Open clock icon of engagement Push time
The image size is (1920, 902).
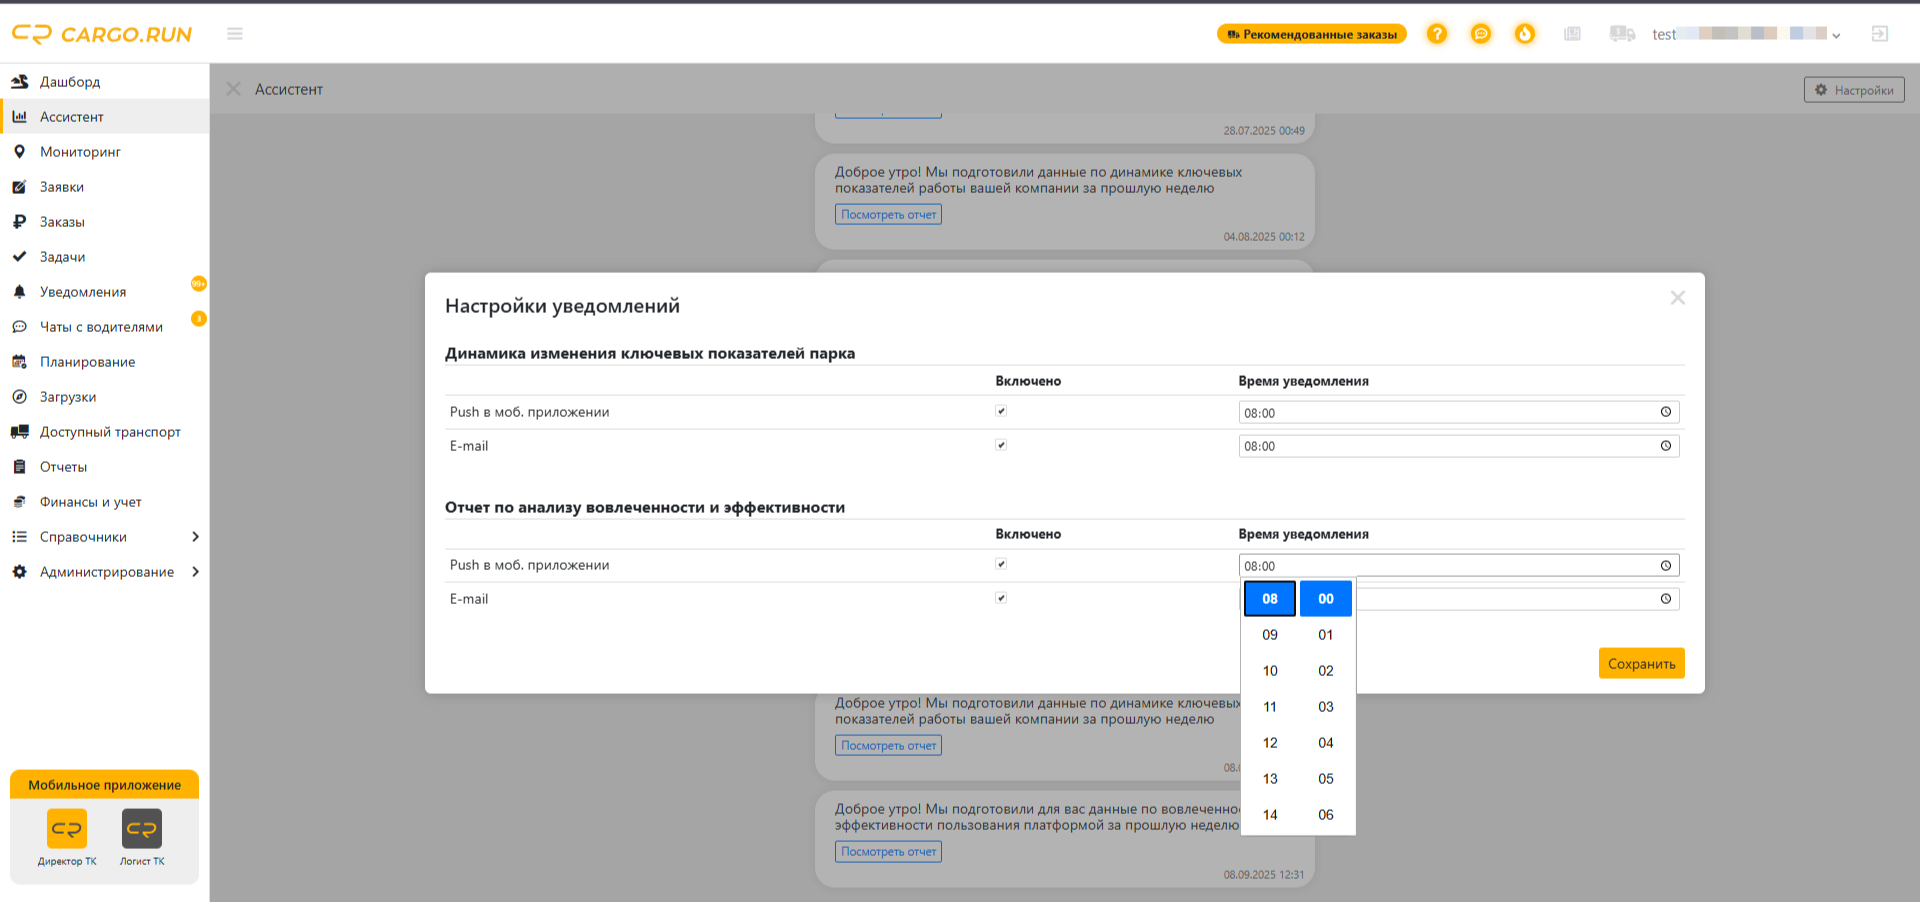point(1666,566)
